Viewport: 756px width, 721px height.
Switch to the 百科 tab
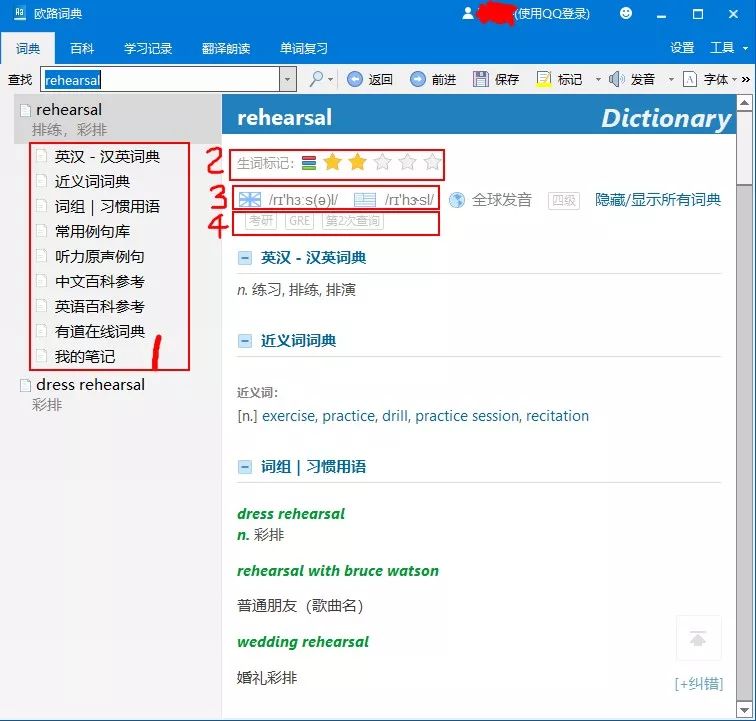(x=81, y=48)
